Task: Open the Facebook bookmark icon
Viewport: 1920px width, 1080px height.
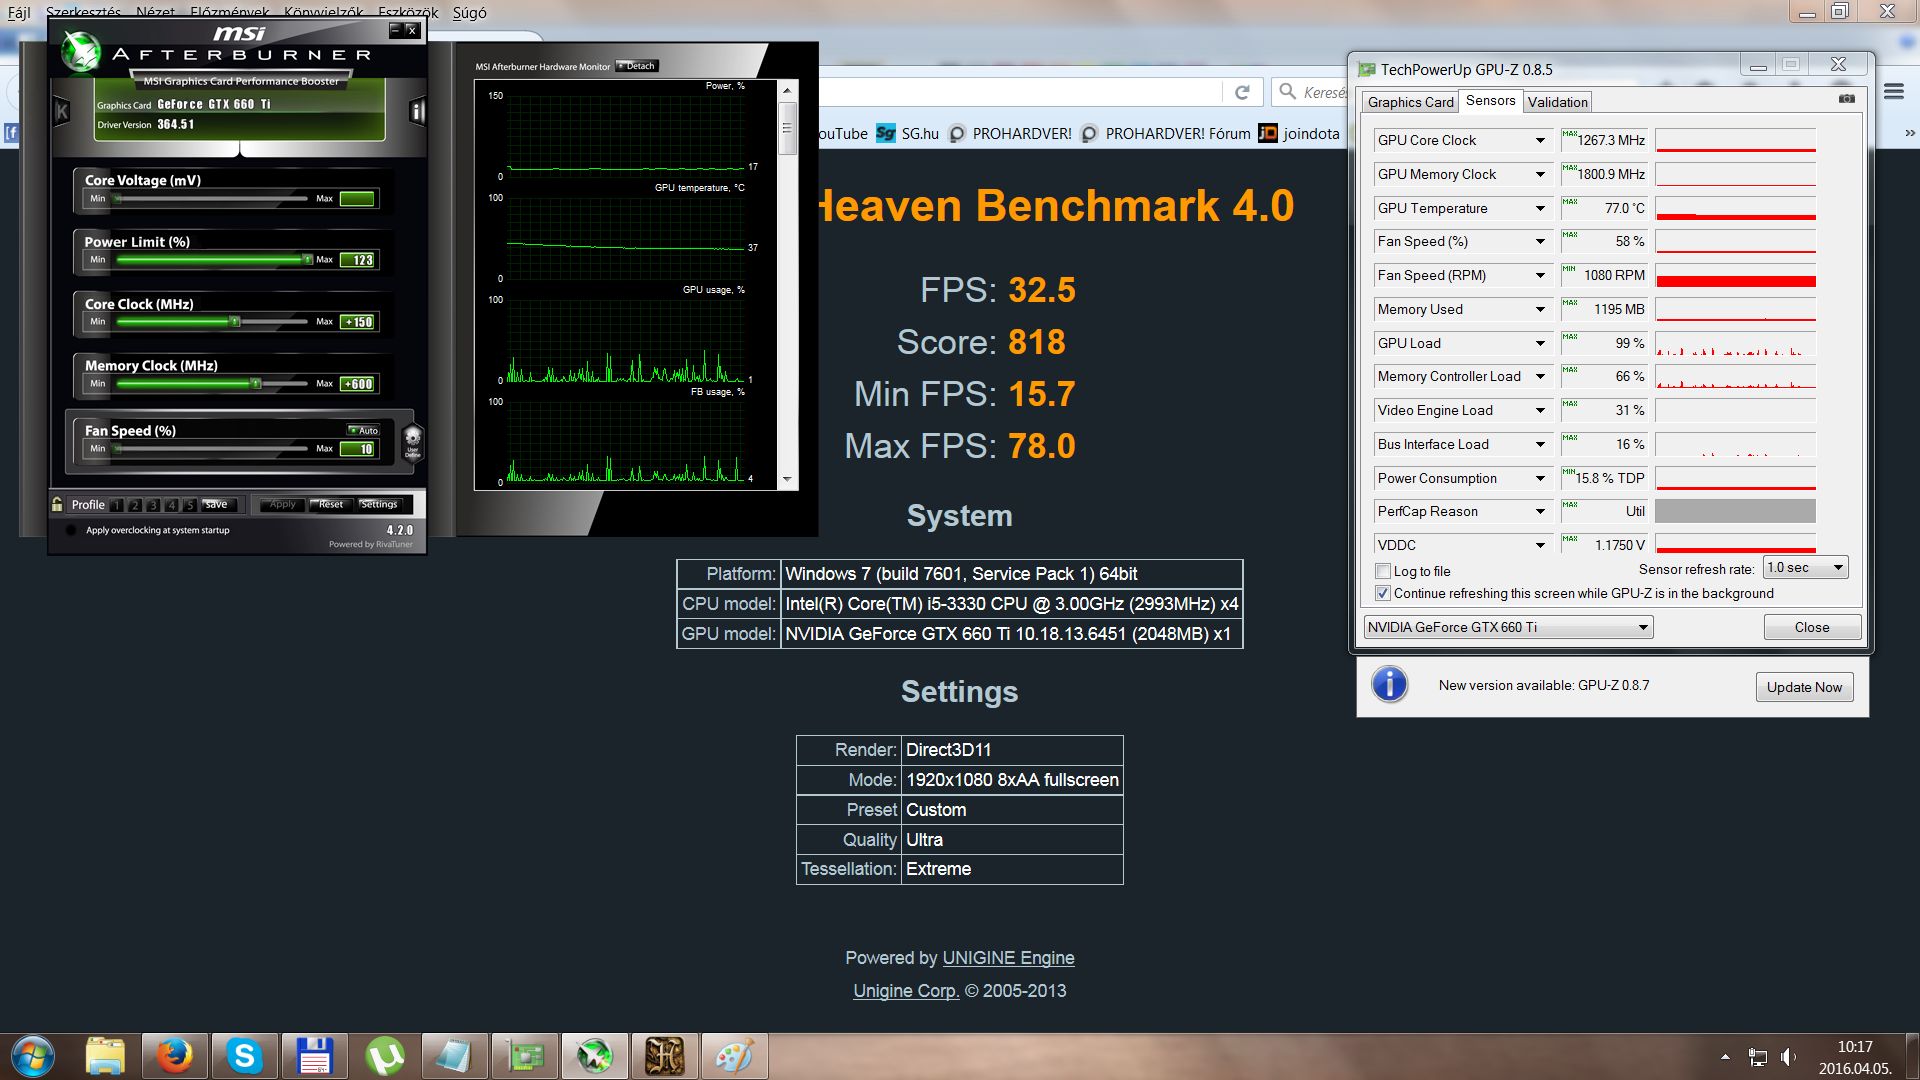Action: [x=10, y=133]
